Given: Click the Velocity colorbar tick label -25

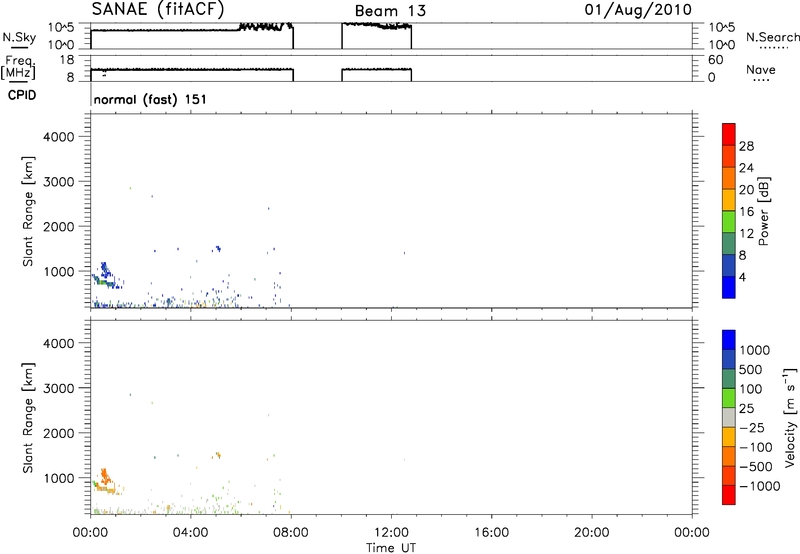Looking at the screenshot, I should pos(752,427).
